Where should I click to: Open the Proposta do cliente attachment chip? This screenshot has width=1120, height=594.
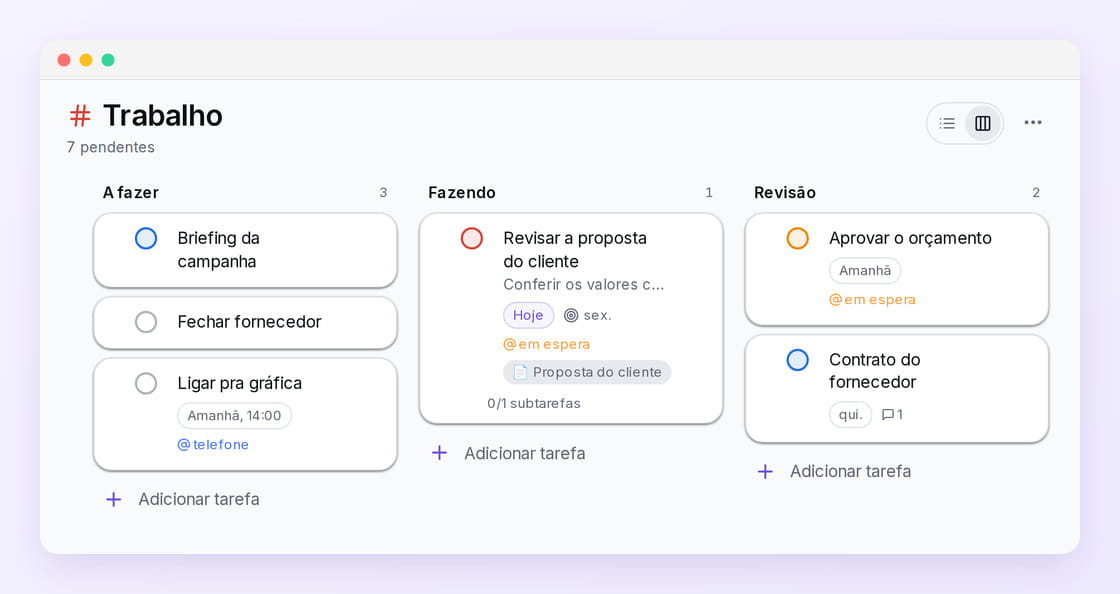point(587,372)
